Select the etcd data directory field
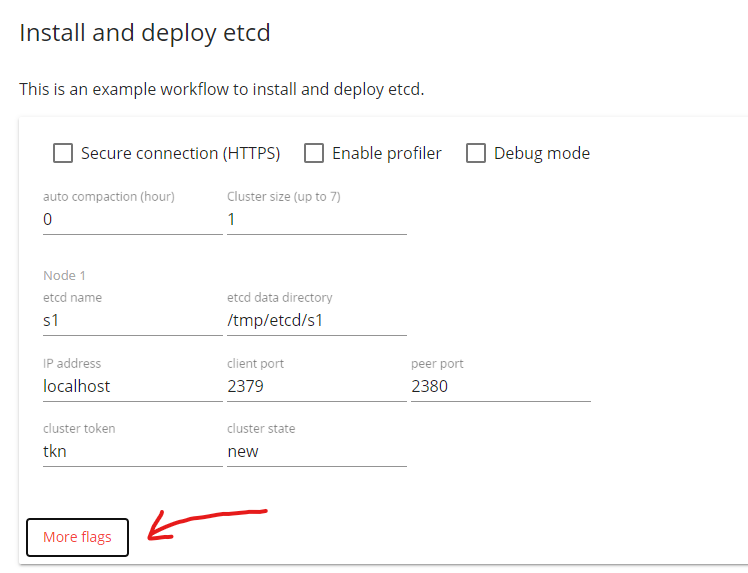Image resolution: width=748 pixels, height=573 pixels. click(317, 320)
